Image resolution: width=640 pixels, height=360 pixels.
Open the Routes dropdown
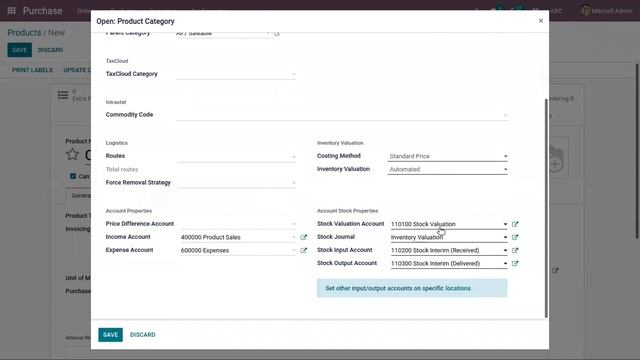tap(236, 156)
